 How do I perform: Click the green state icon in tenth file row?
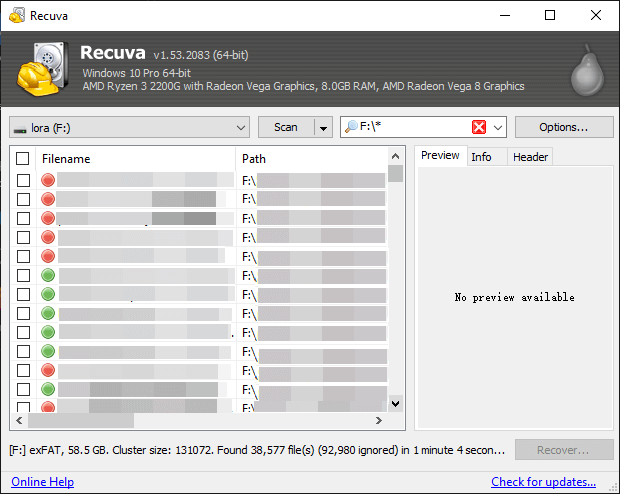pyautogui.click(x=48, y=351)
